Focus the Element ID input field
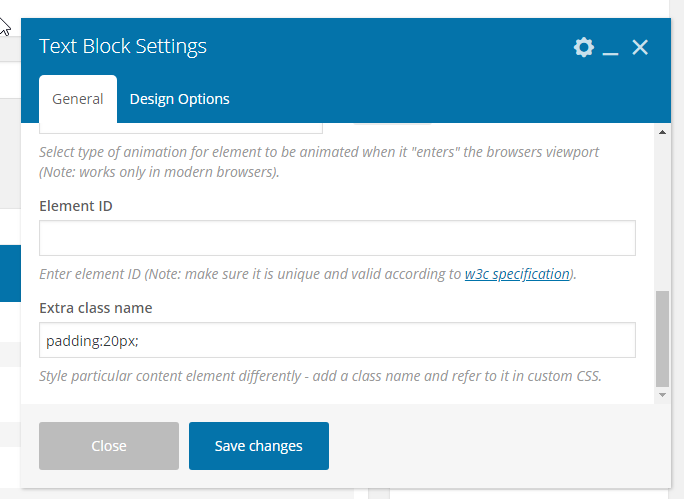Screen dimensions: 684x499 pos(337,238)
